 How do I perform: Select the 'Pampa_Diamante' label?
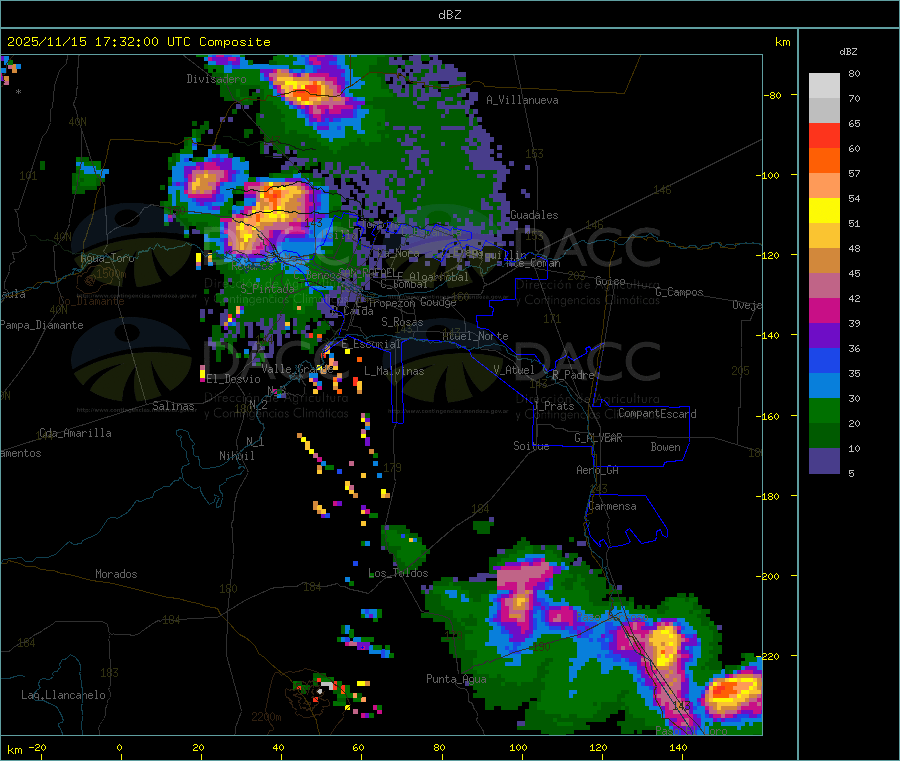tap(41, 325)
